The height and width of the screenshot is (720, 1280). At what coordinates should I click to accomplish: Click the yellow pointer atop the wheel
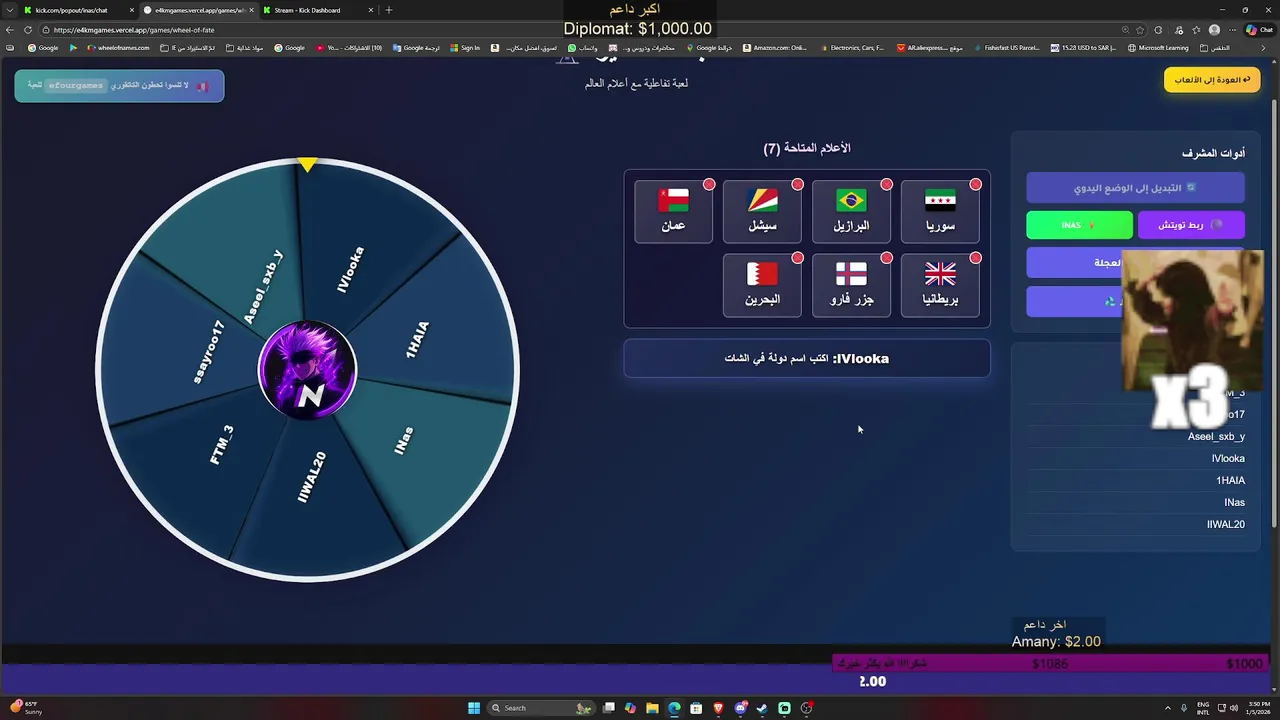click(x=307, y=164)
